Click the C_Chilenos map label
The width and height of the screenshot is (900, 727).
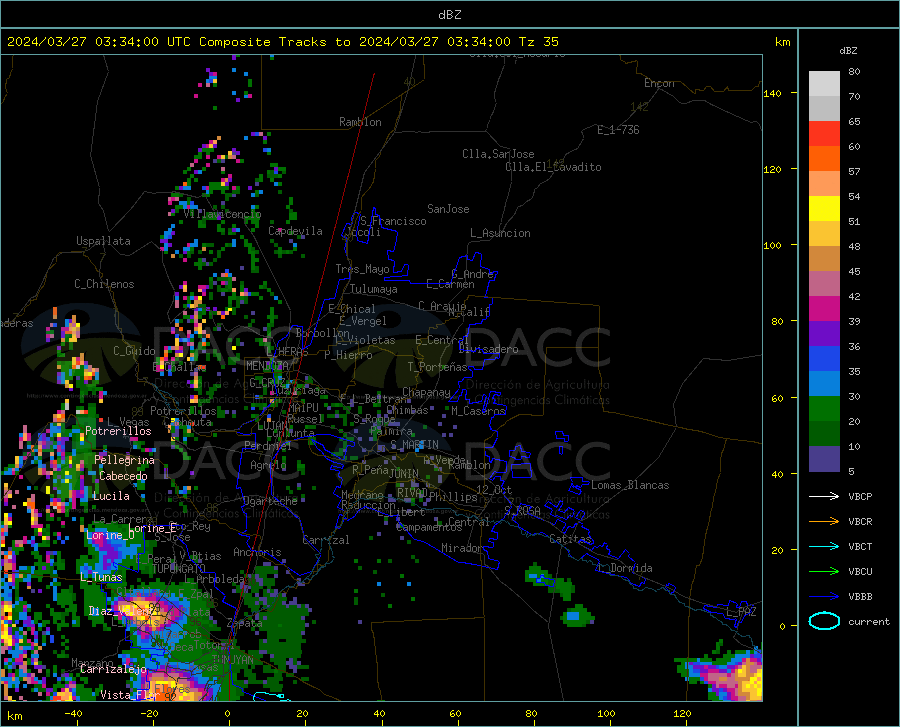[104, 284]
